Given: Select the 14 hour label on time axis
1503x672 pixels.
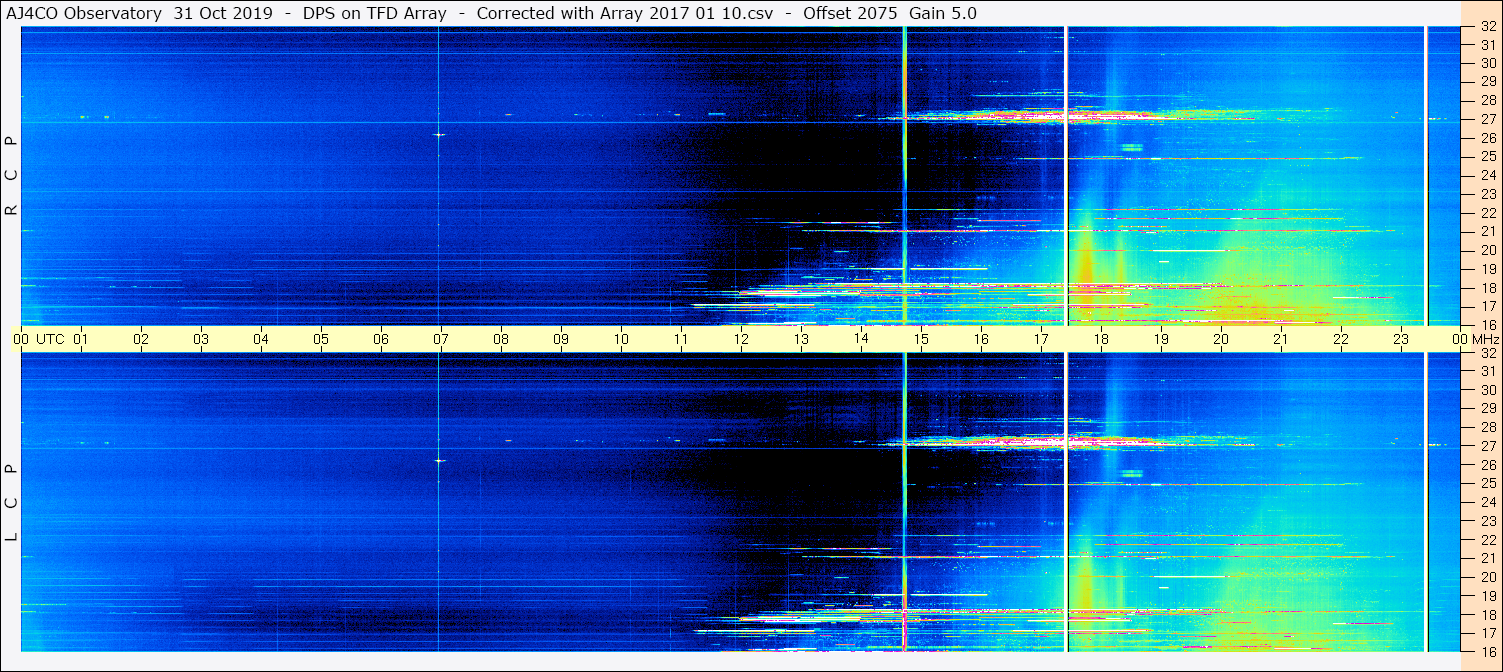Looking at the screenshot, I should point(861,339).
